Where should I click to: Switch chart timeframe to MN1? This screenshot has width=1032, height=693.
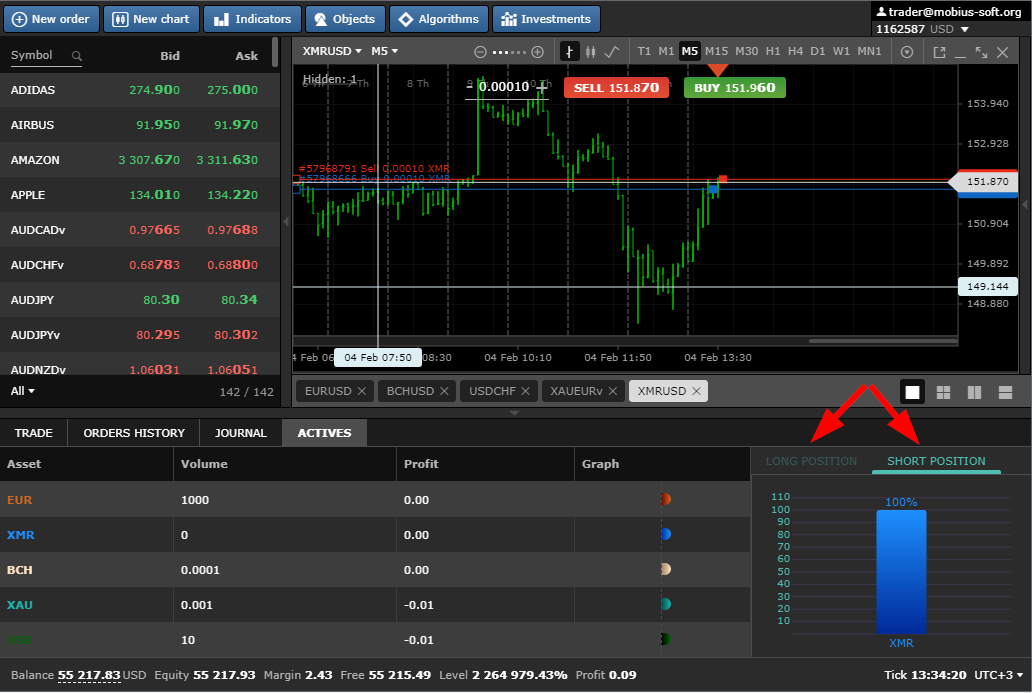[x=869, y=51]
